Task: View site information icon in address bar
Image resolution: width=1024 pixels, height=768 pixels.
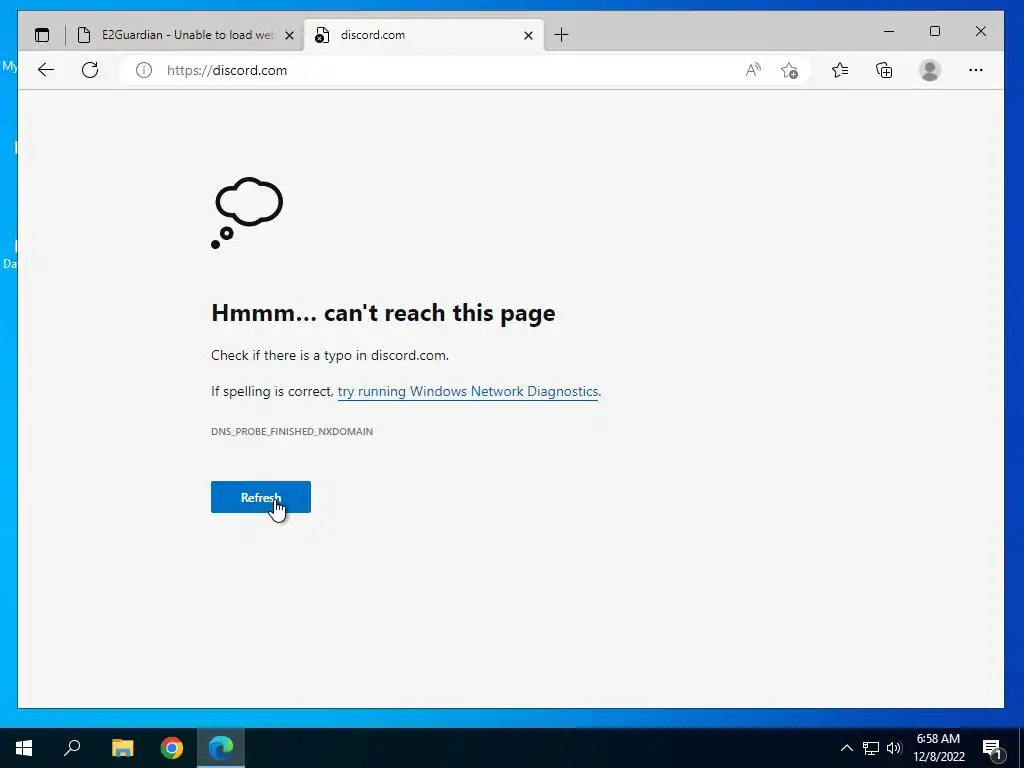Action: (144, 70)
